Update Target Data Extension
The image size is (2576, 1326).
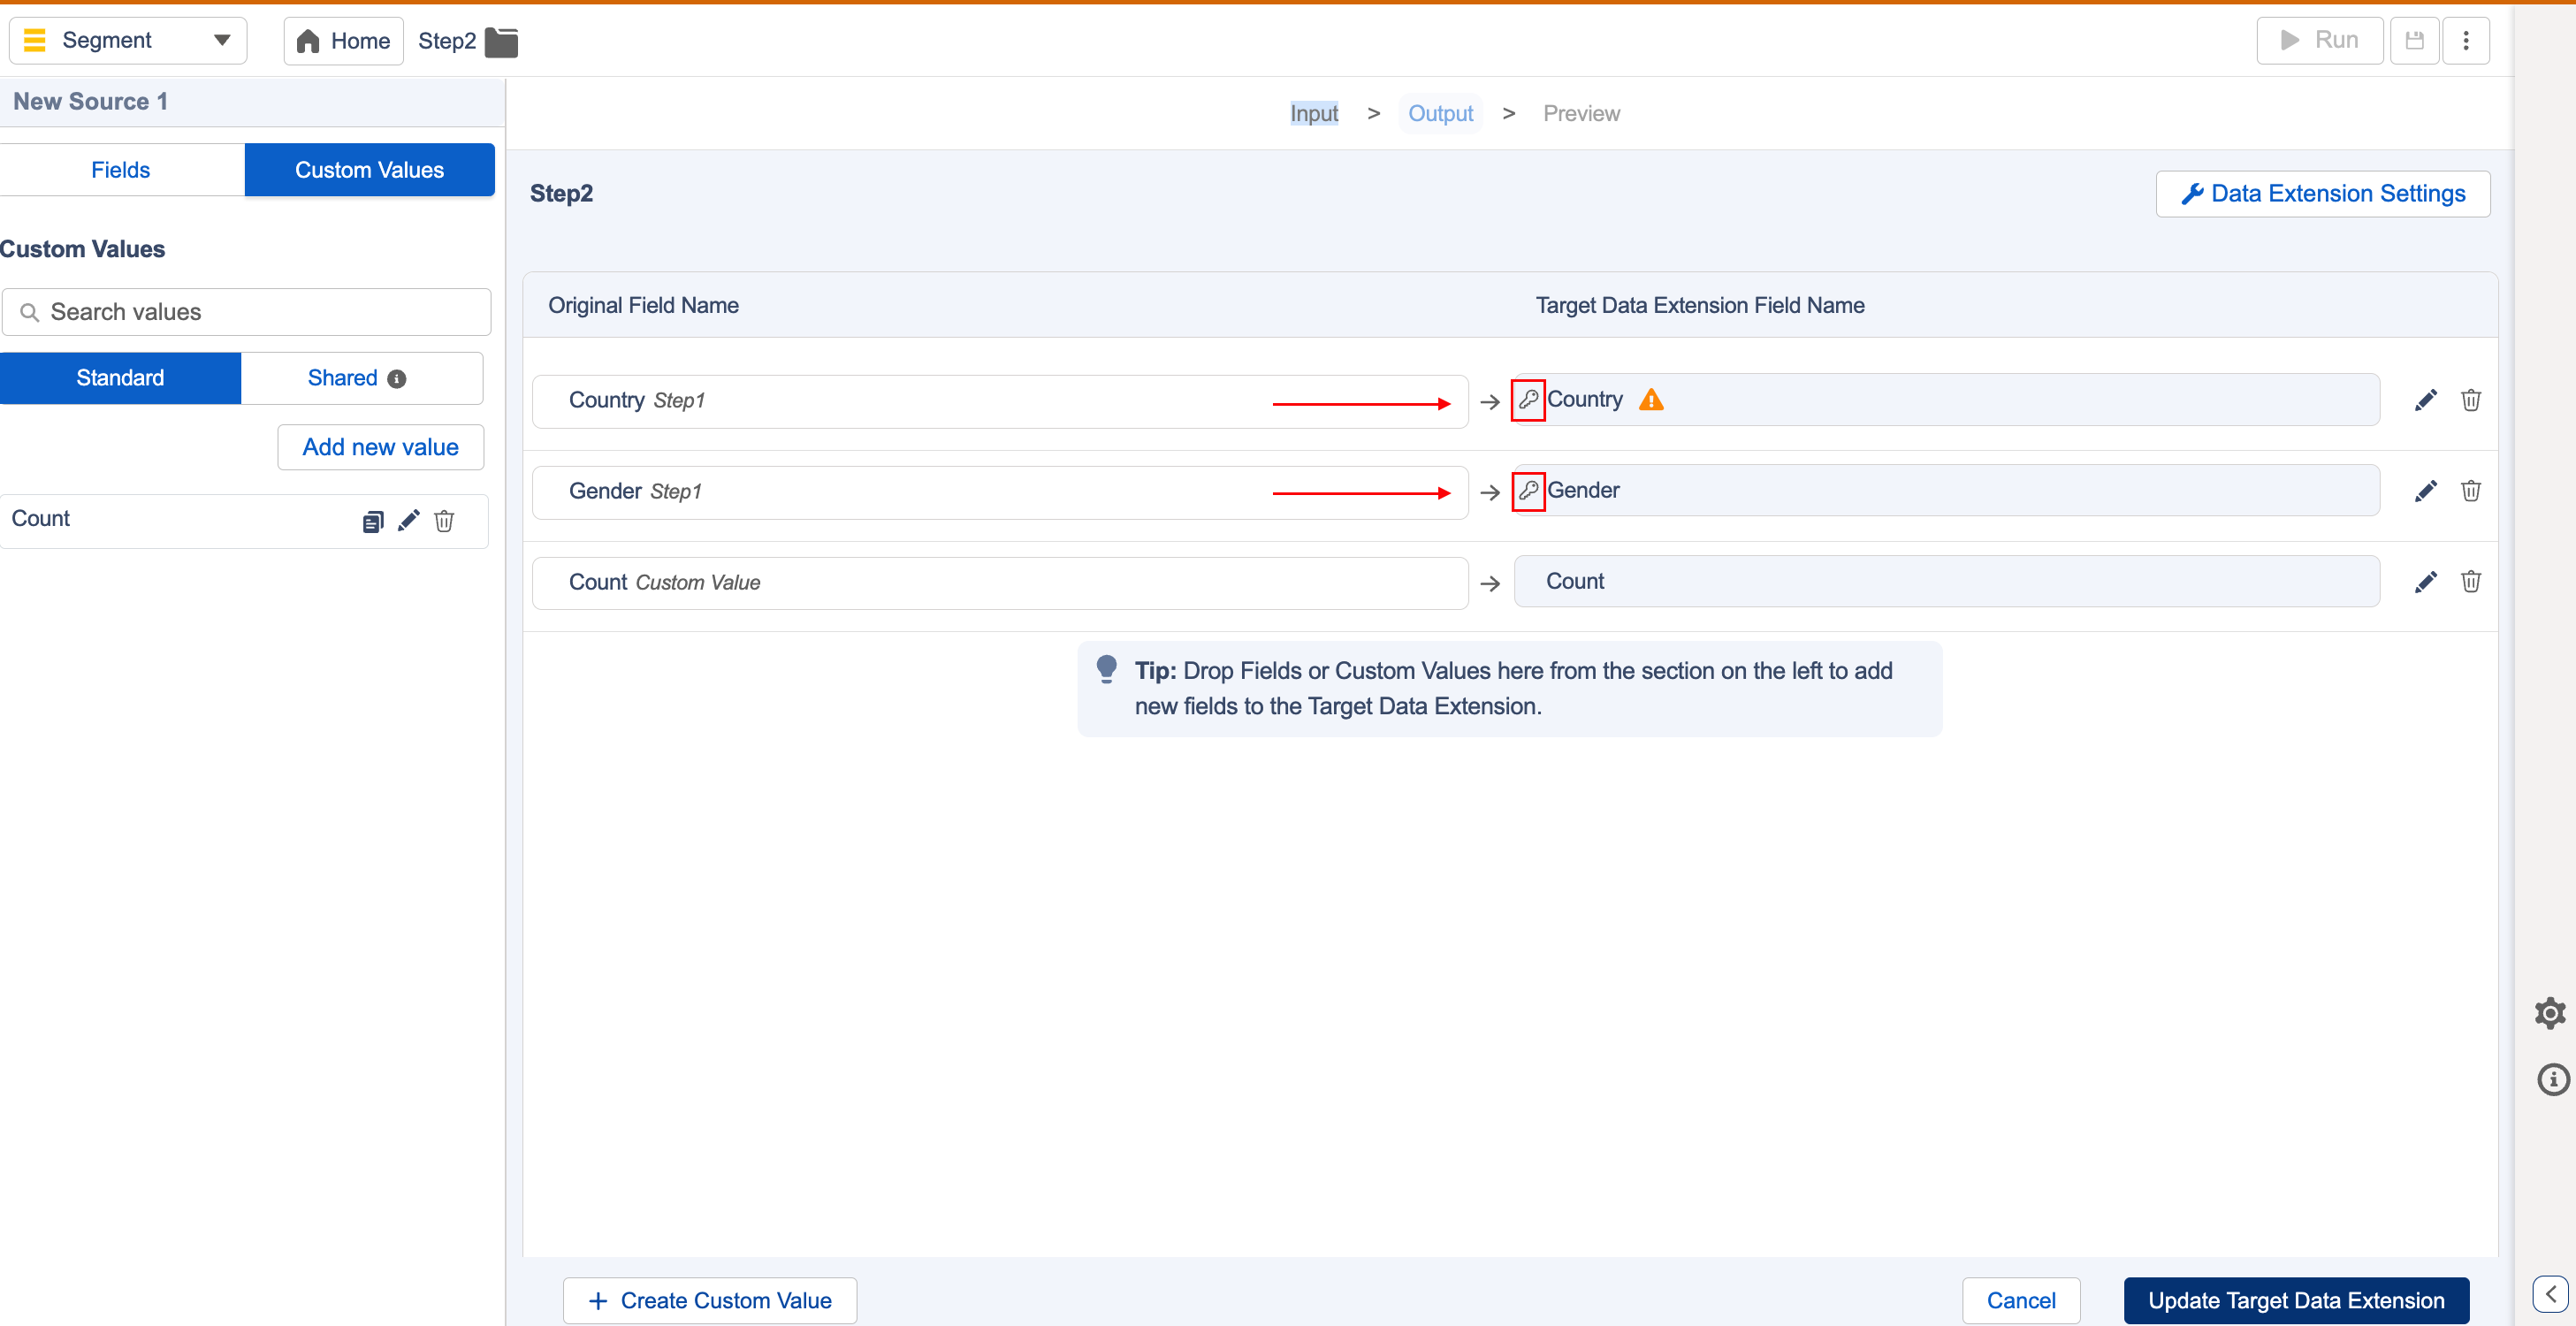click(x=2296, y=1300)
